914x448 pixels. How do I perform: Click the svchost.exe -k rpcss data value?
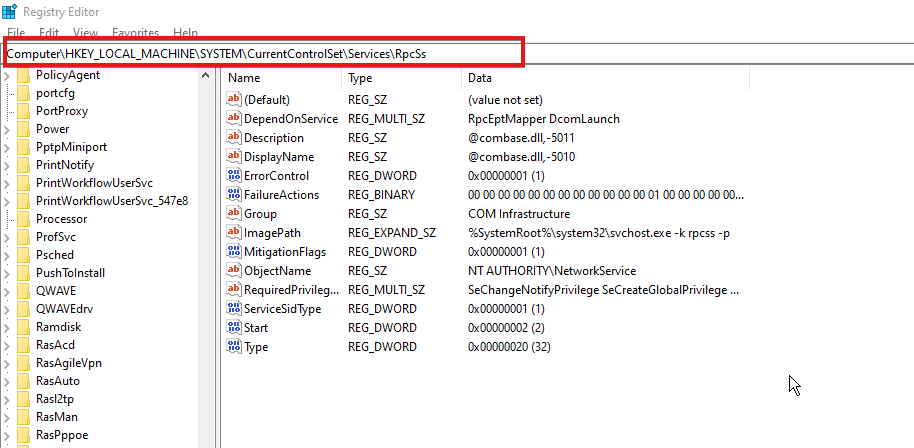click(x=599, y=233)
